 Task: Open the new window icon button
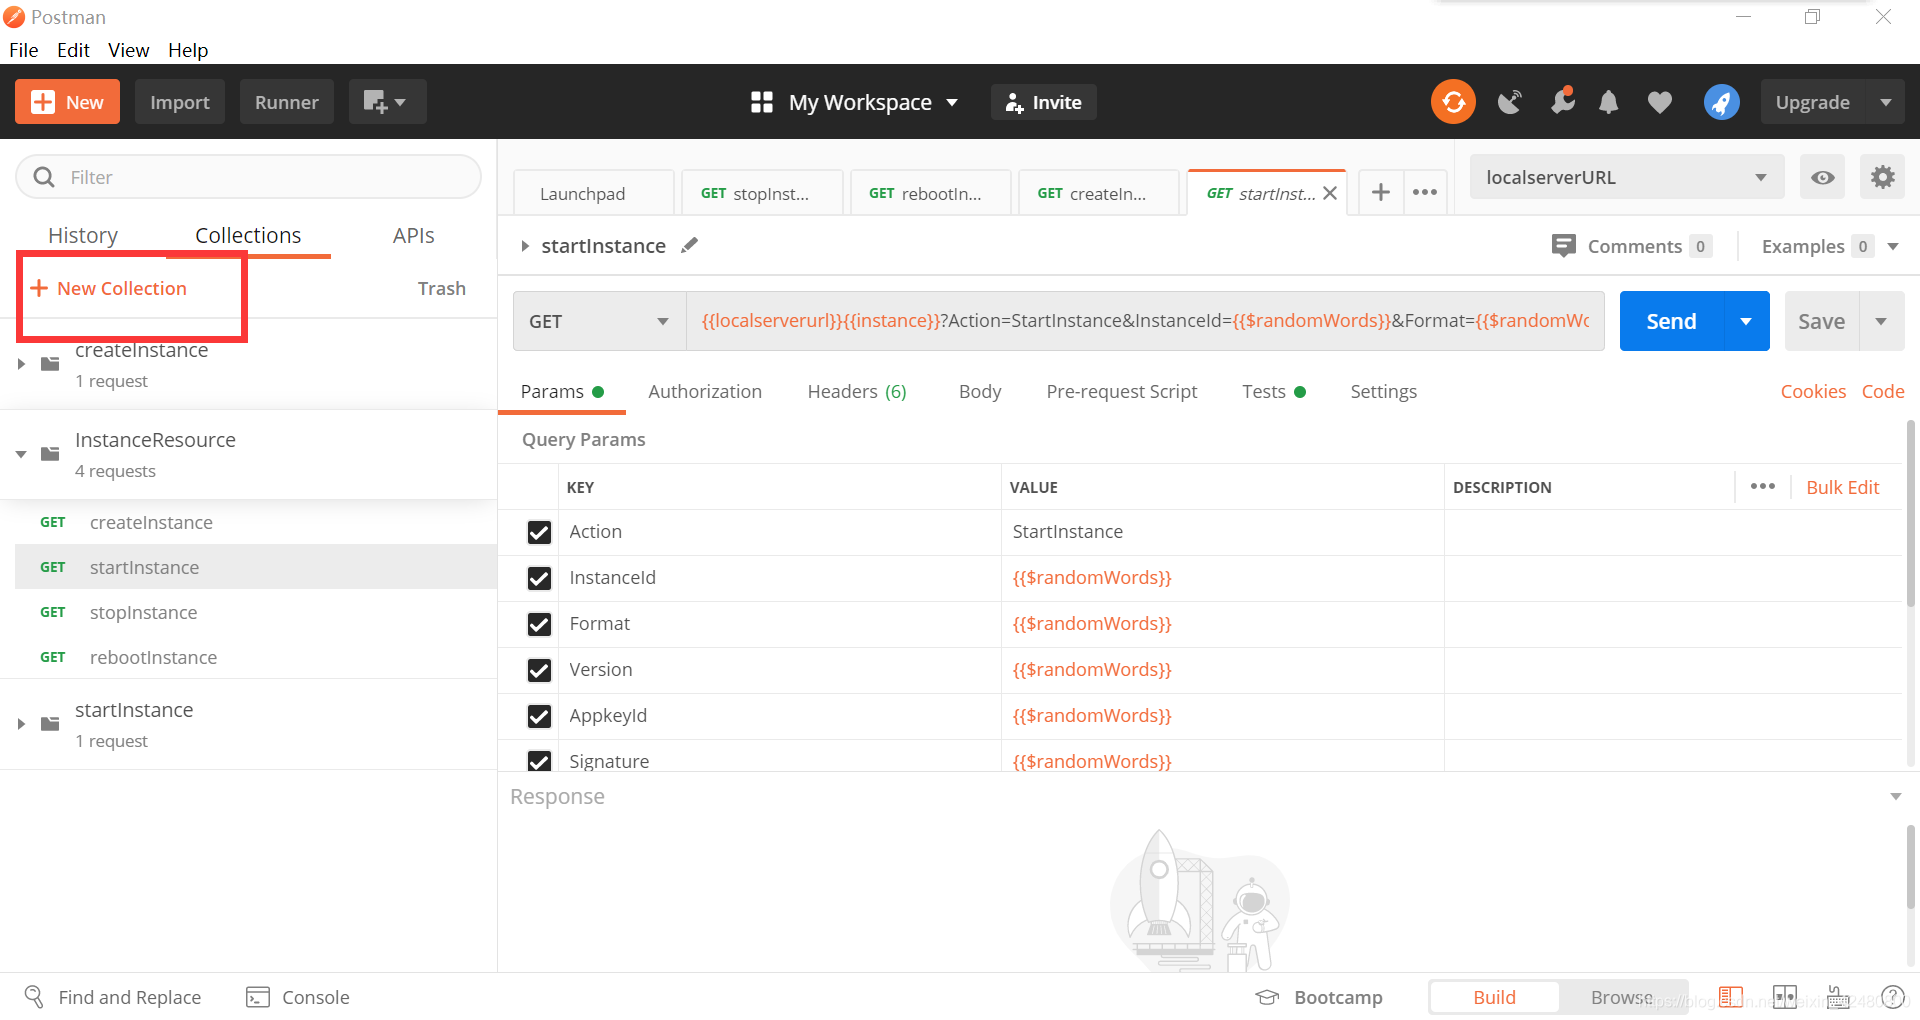pyautogui.click(x=387, y=102)
